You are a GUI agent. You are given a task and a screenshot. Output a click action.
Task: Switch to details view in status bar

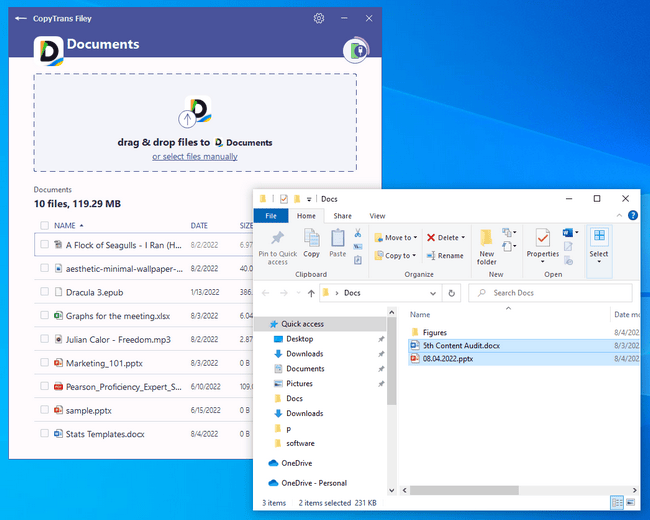[x=617, y=503]
